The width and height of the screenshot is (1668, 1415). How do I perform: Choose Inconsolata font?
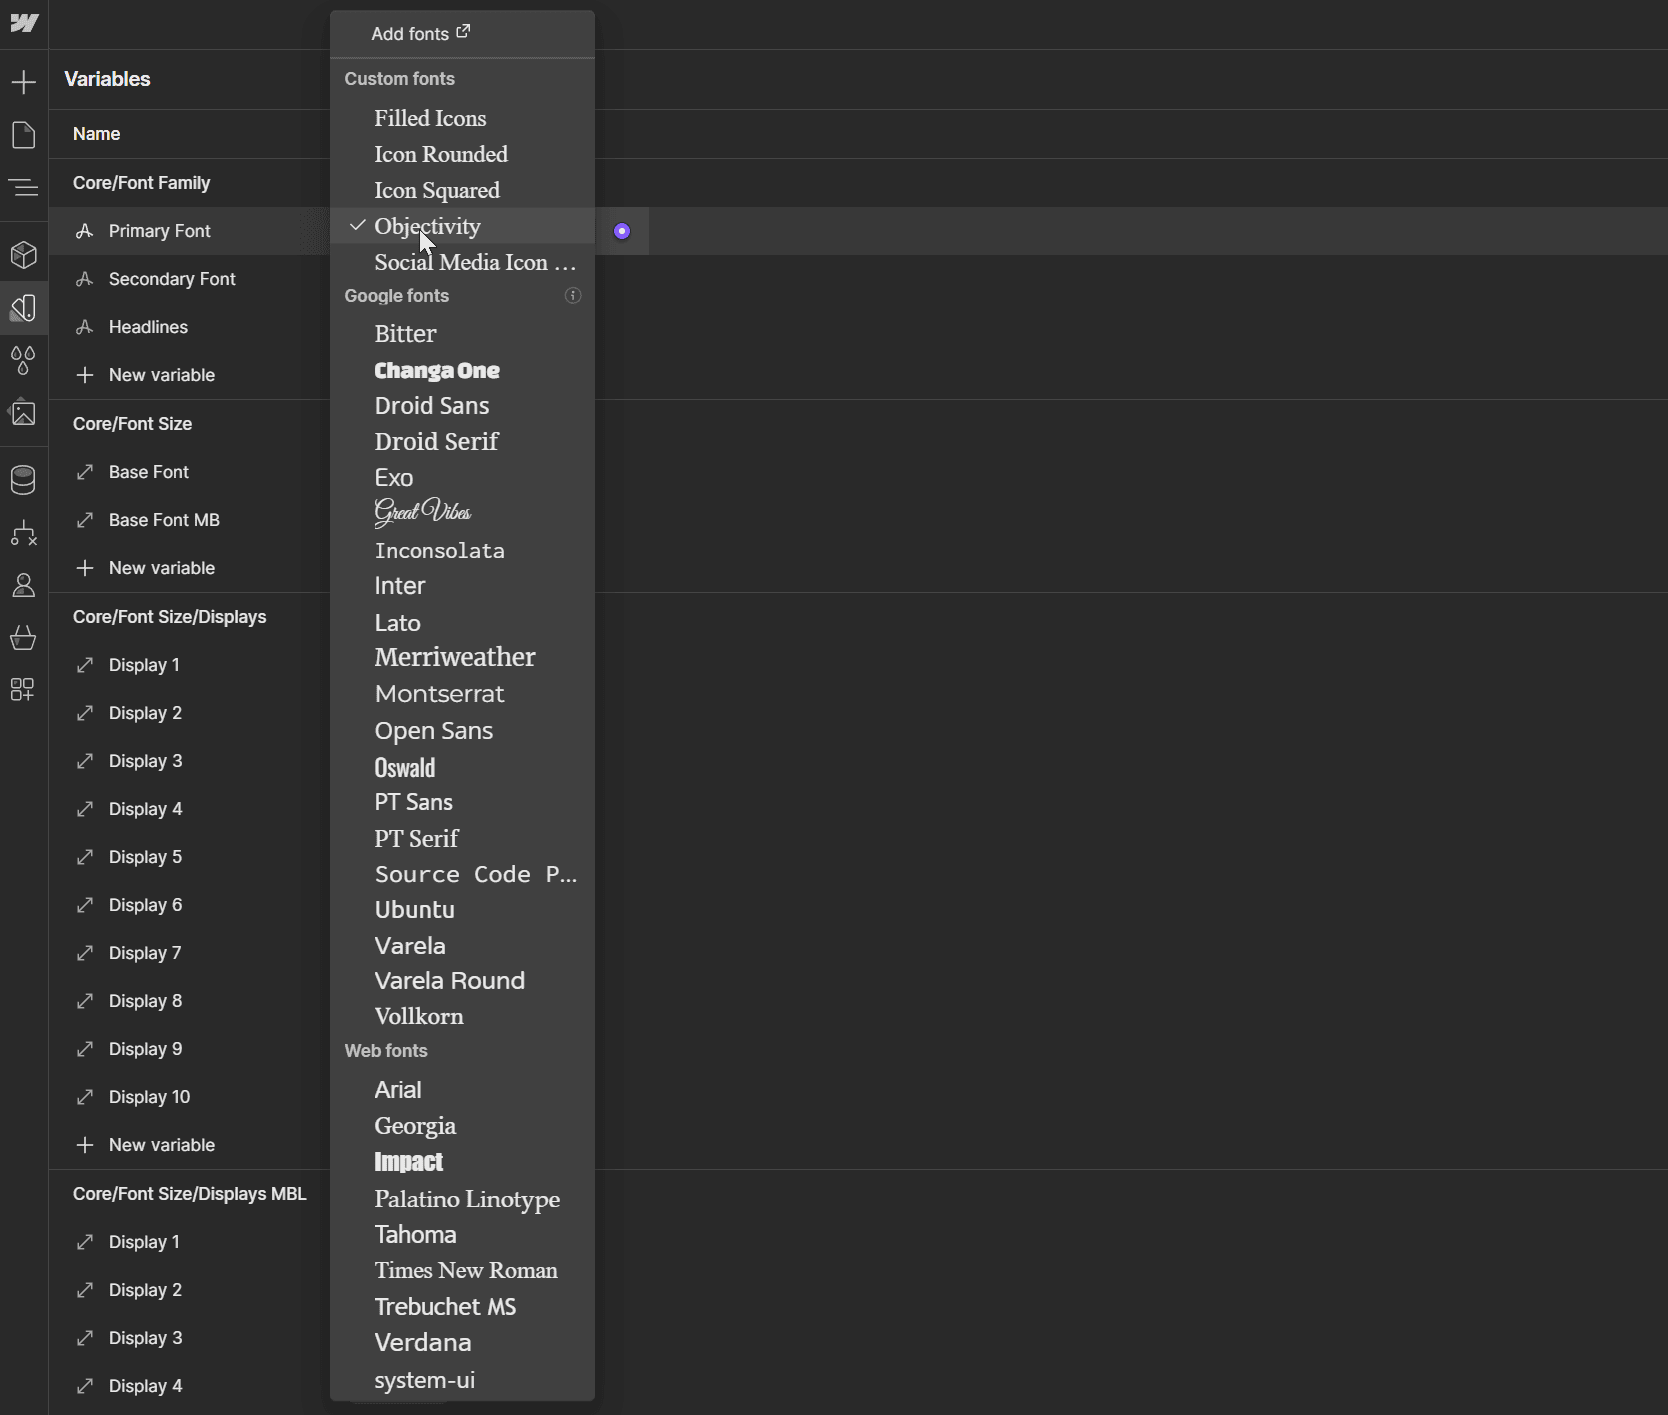point(462,550)
